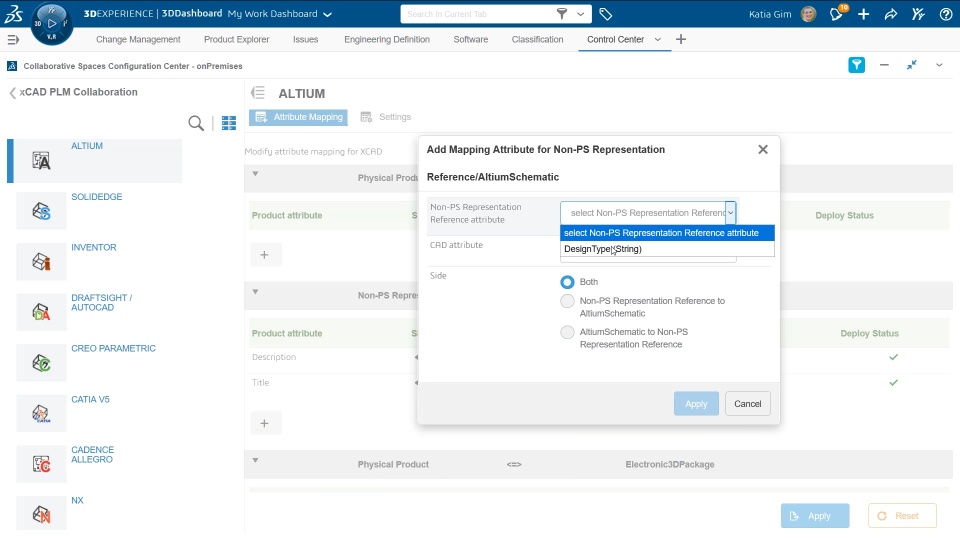
Task: Switch to grid tile view icon
Action: [229, 123]
